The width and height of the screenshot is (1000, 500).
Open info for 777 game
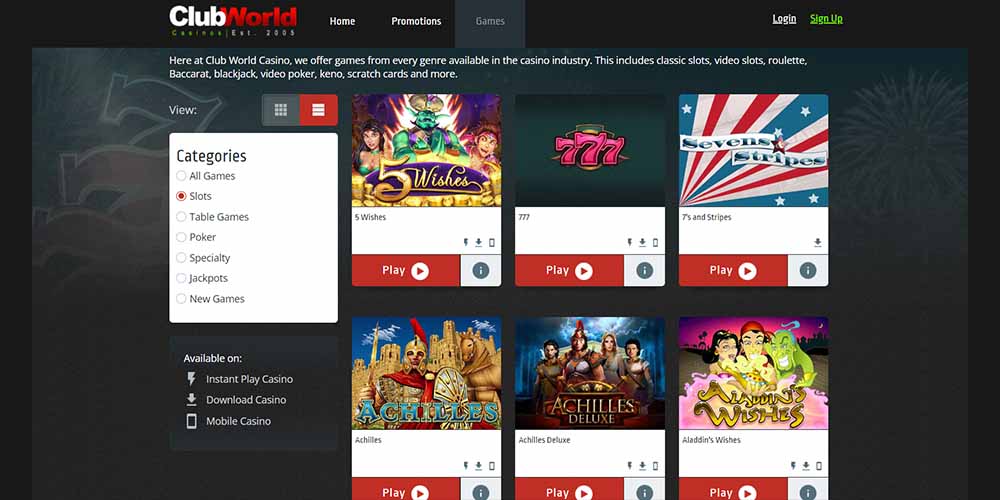(644, 270)
